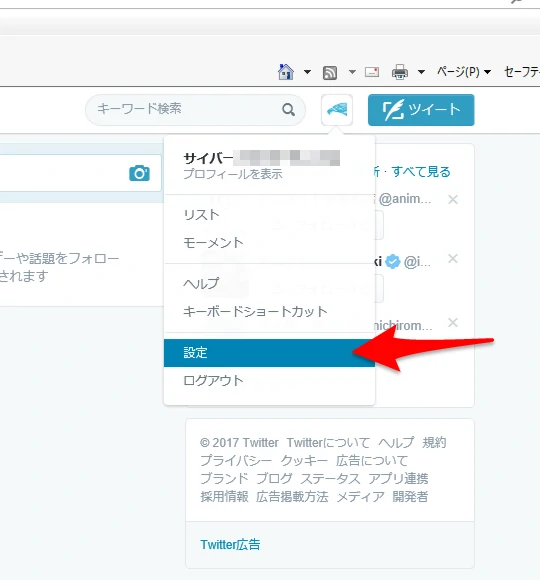Click the verified badge icon
This screenshot has height=580, width=540.
(x=393, y=262)
